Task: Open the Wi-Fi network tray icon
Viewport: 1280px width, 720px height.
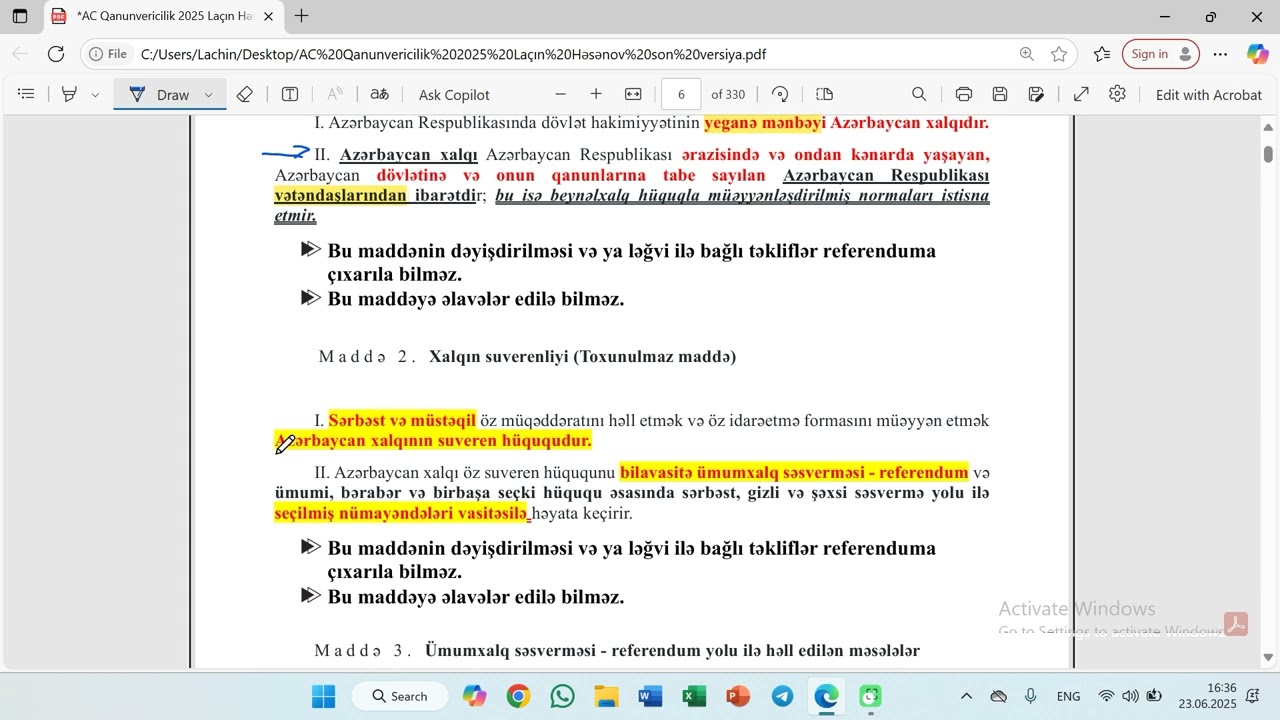Action: 1106,696
